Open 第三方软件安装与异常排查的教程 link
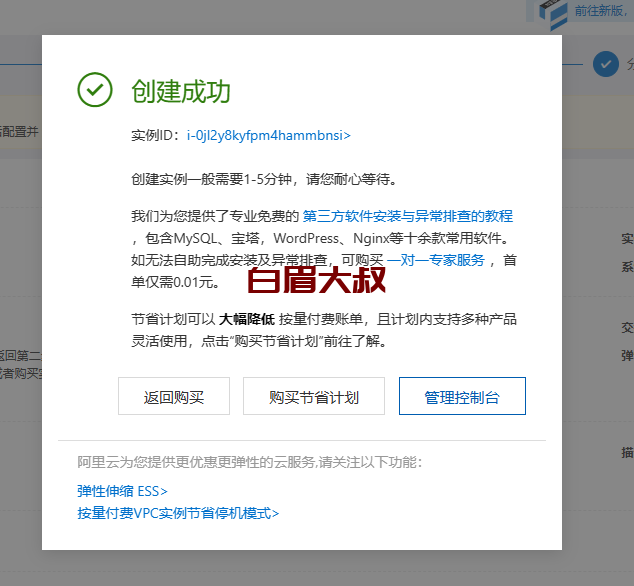 point(408,216)
